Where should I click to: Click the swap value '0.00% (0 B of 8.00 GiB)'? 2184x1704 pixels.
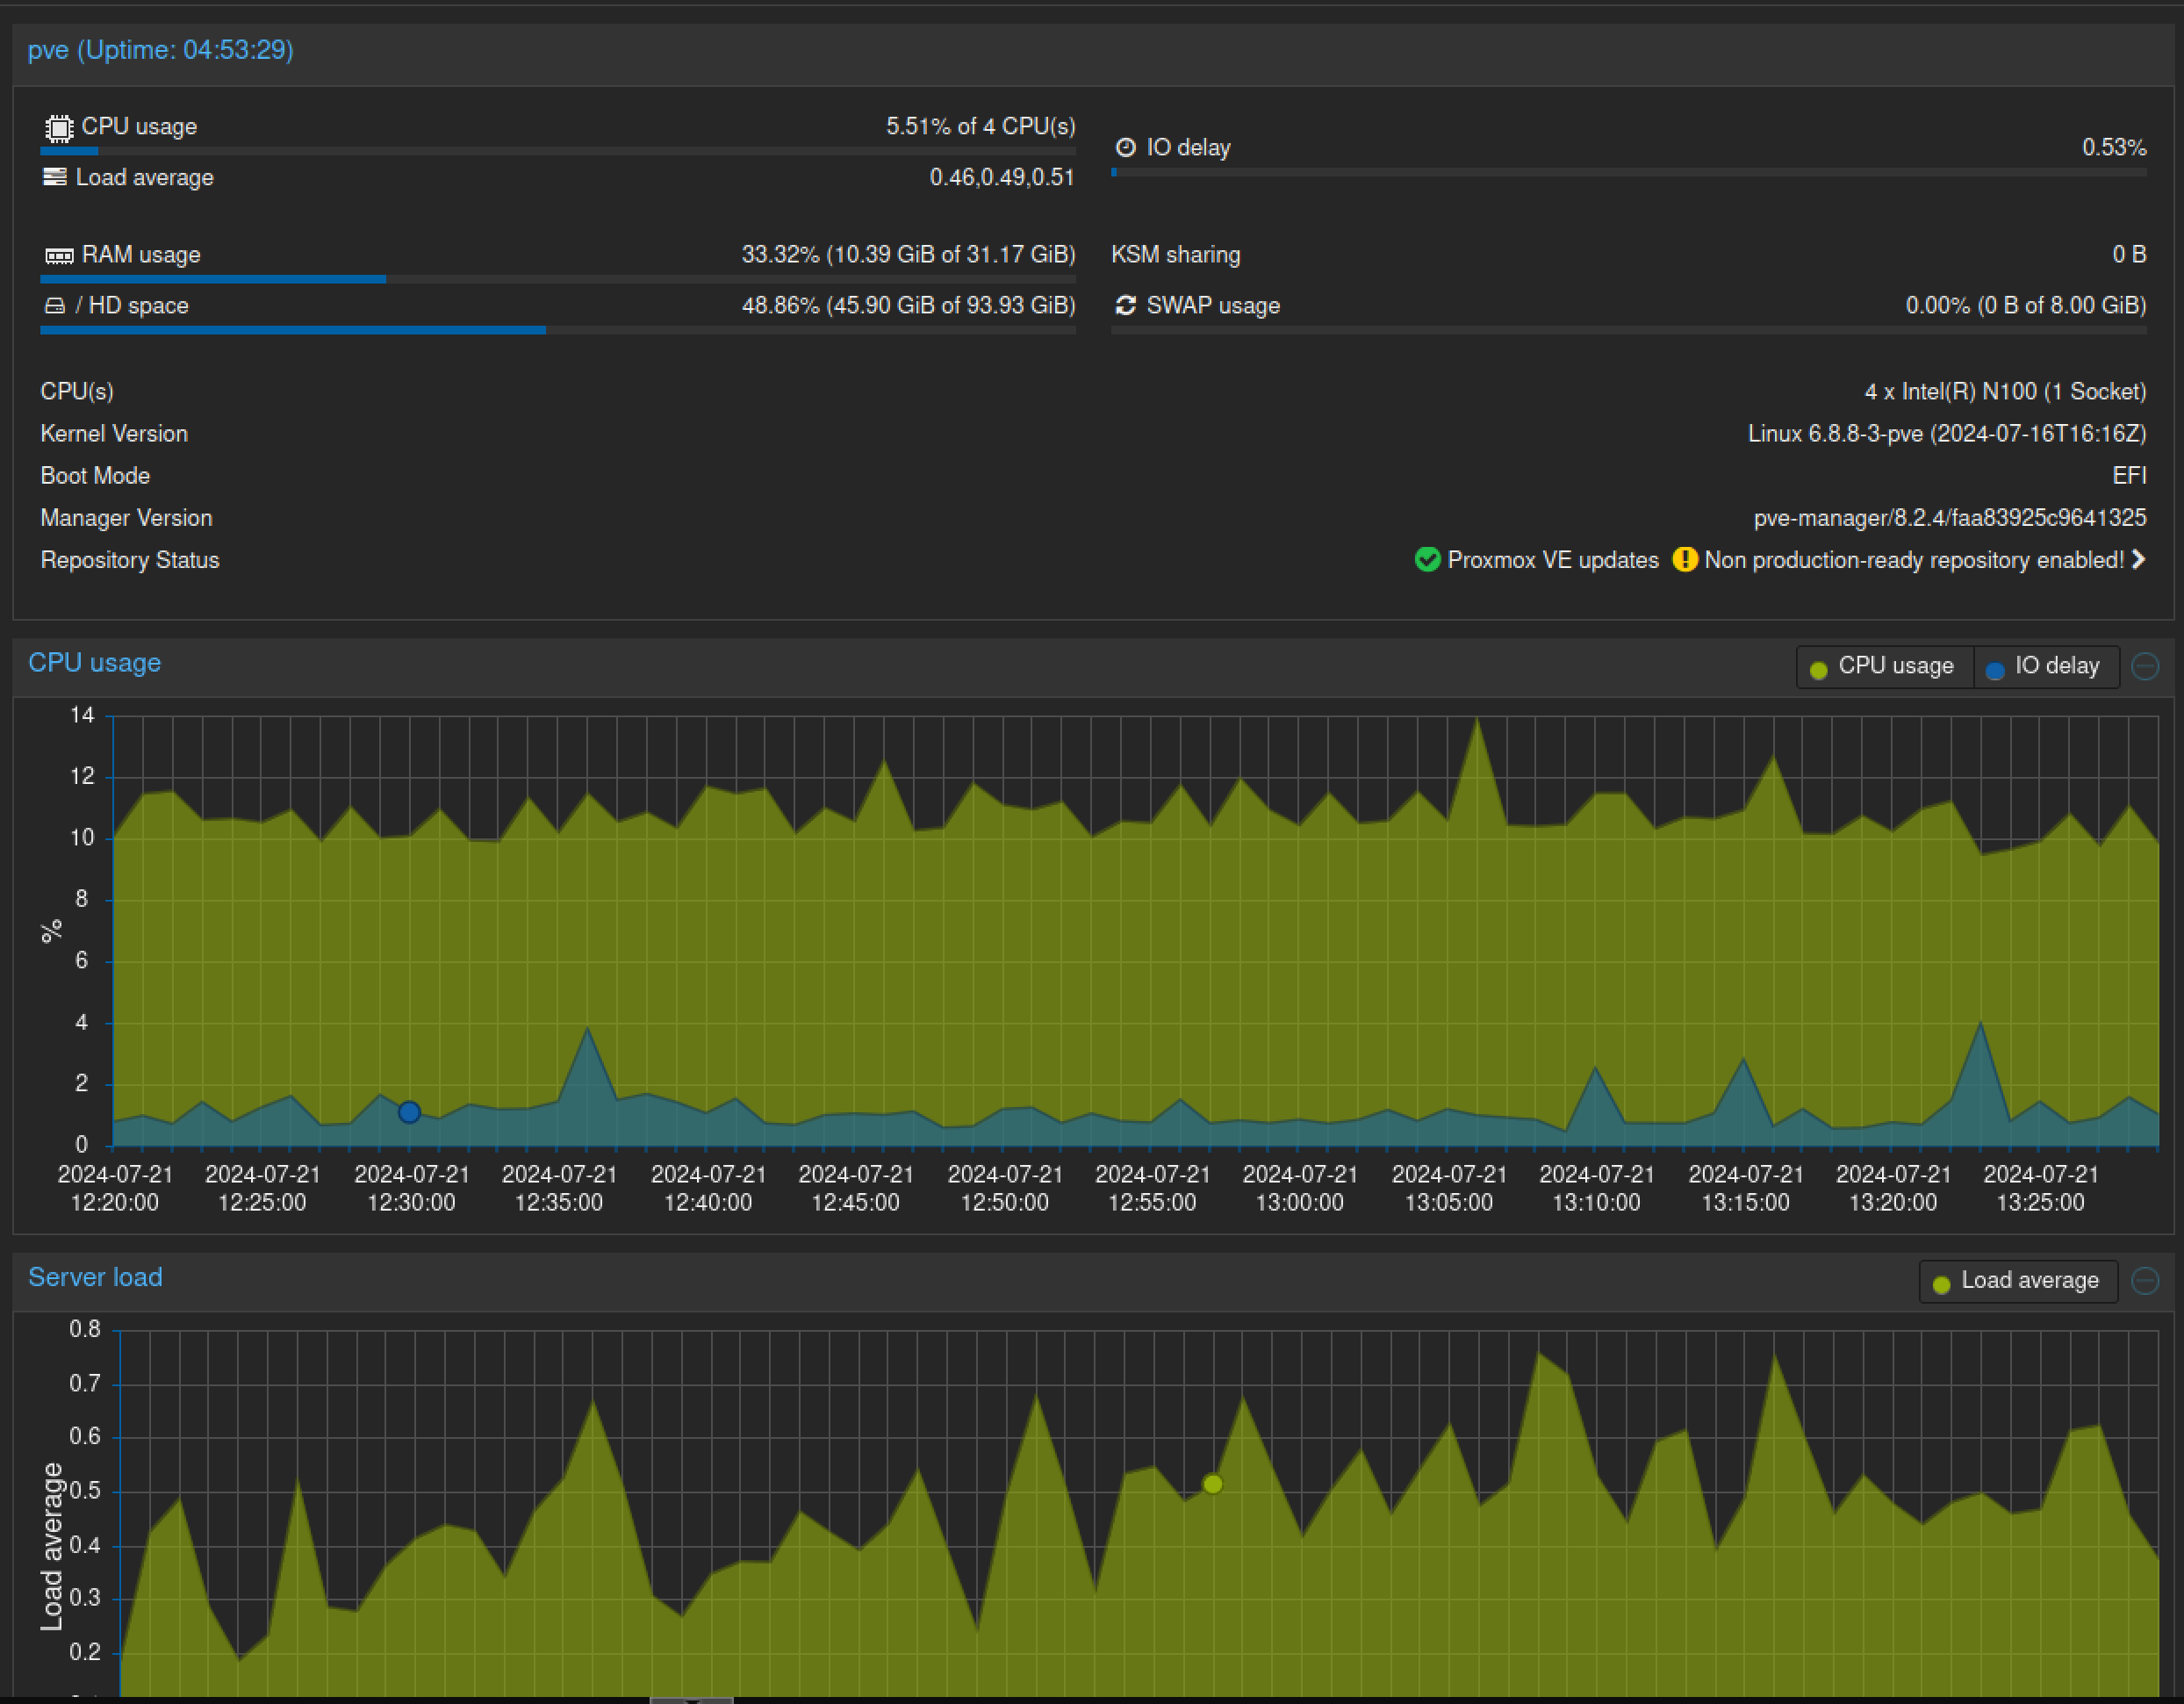pos(2026,305)
